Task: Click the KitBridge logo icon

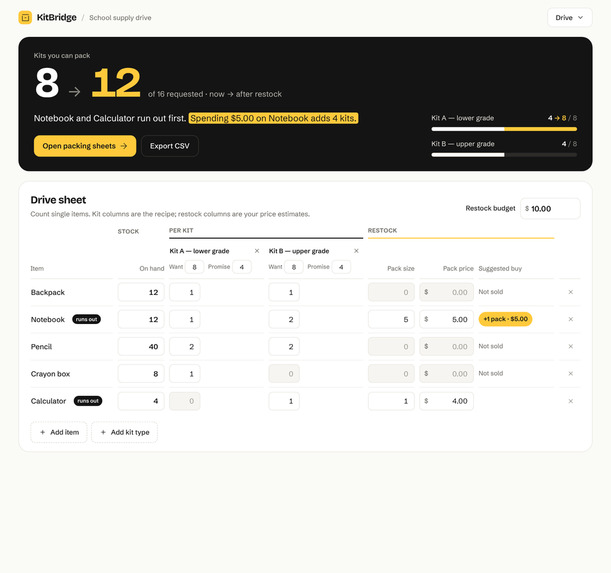Action: click(25, 18)
